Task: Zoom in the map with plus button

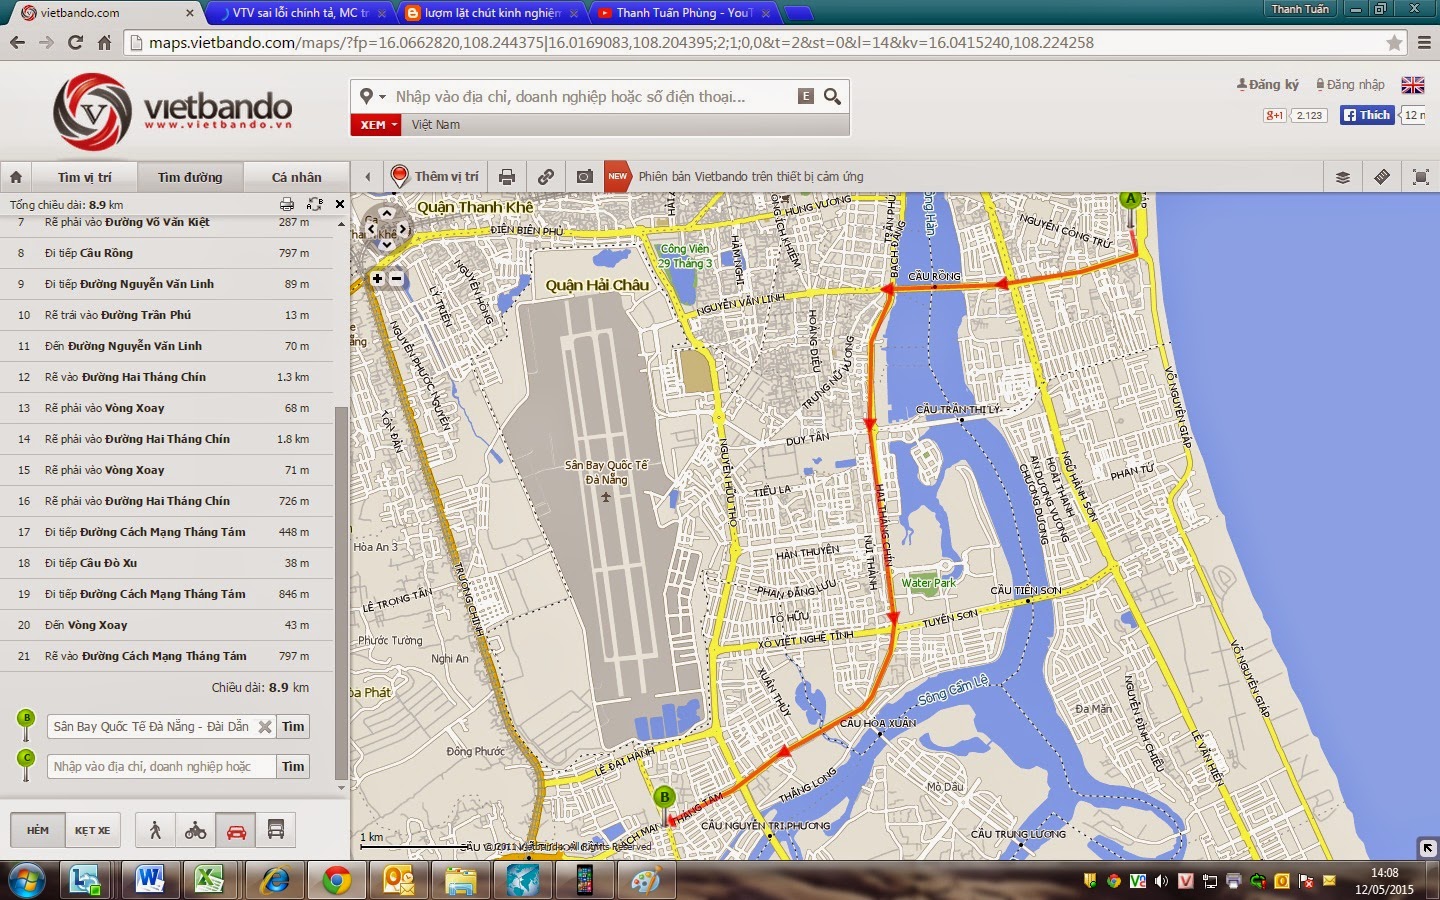Action: (377, 278)
